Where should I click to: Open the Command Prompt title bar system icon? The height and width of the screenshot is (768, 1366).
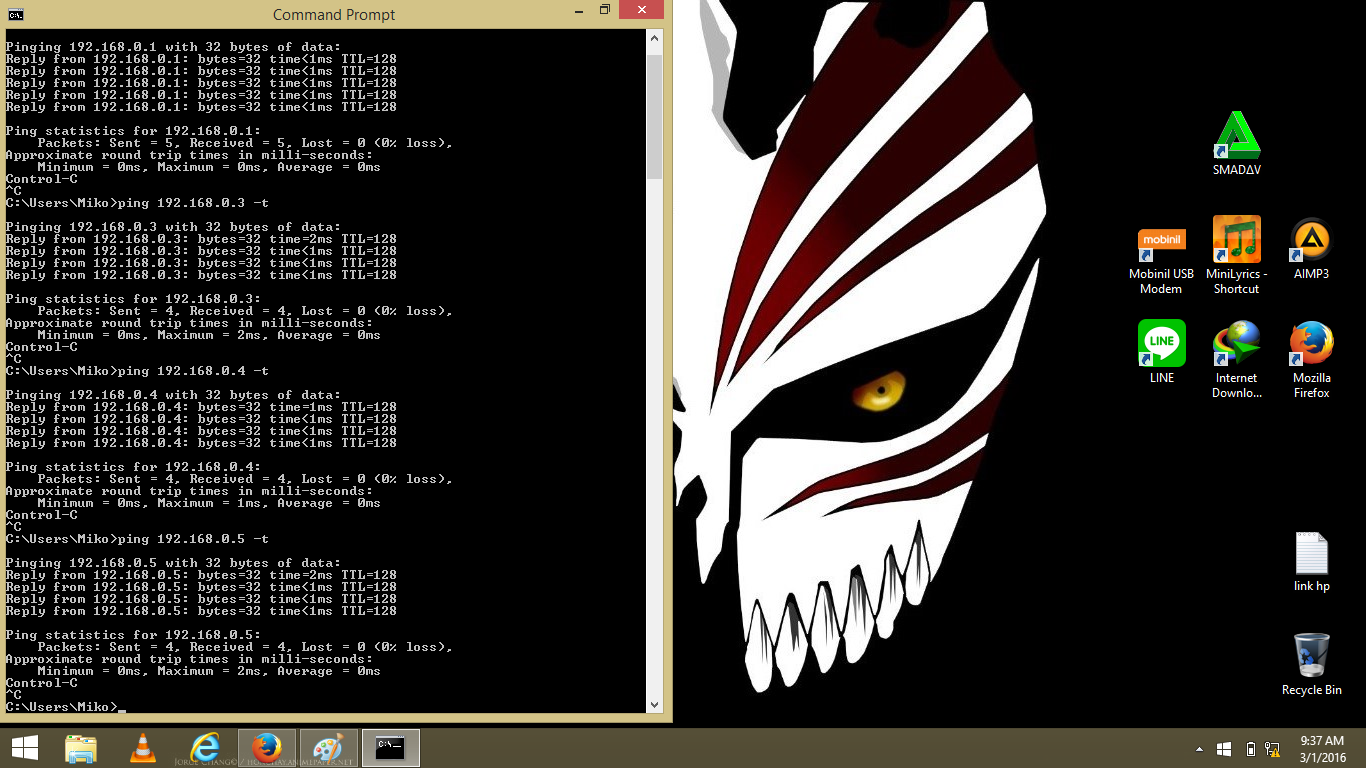tap(15, 14)
